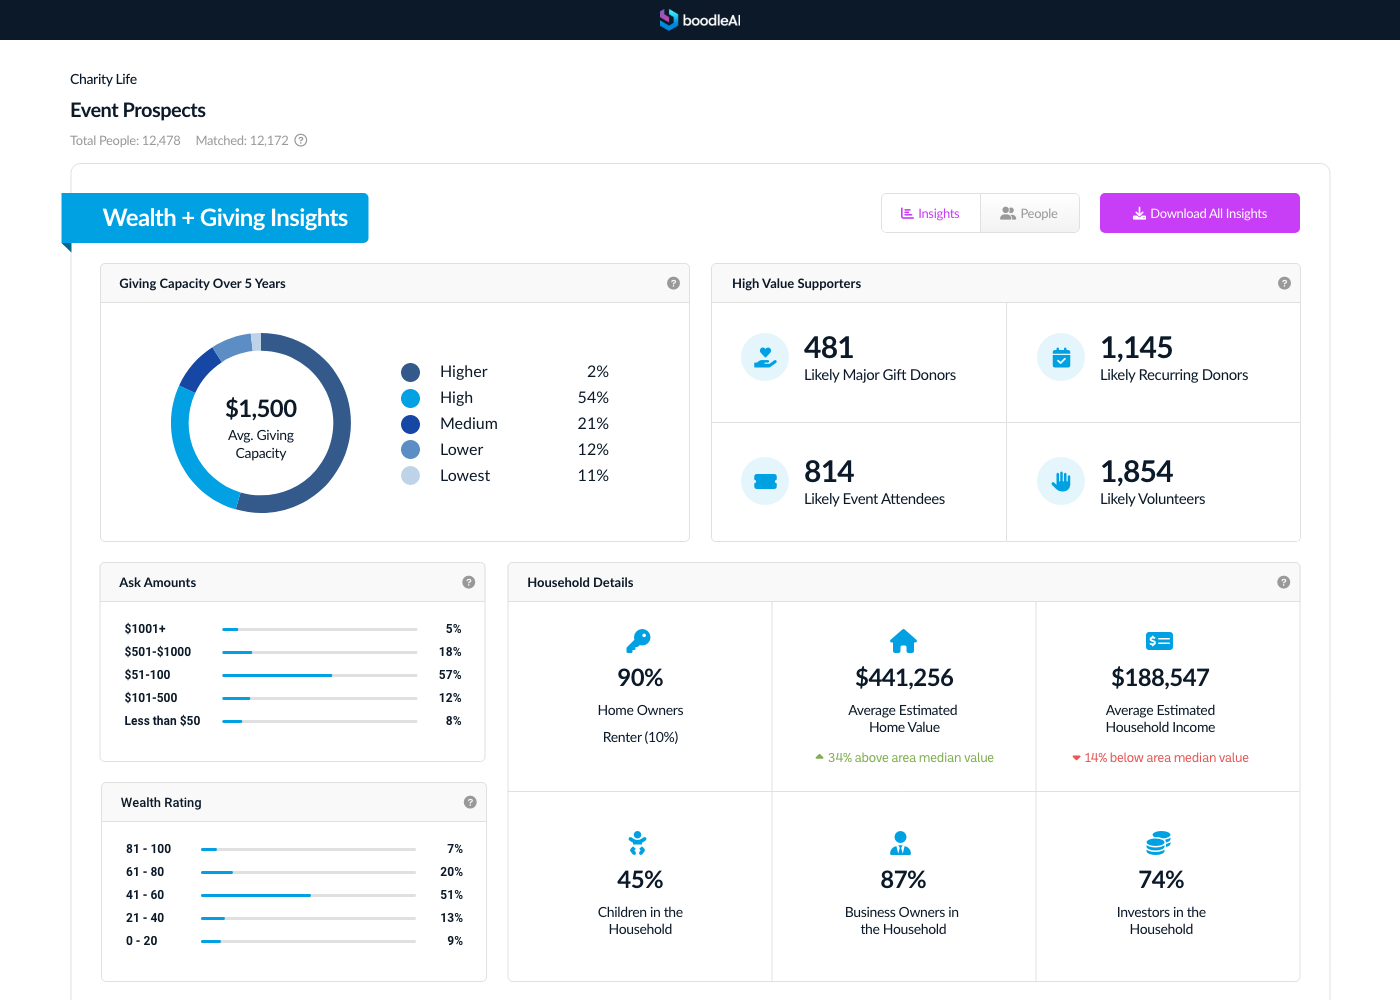Image resolution: width=1400 pixels, height=1000 pixels.
Task: Click the 1,854 volunteers count
Action: click(1136, 471)
